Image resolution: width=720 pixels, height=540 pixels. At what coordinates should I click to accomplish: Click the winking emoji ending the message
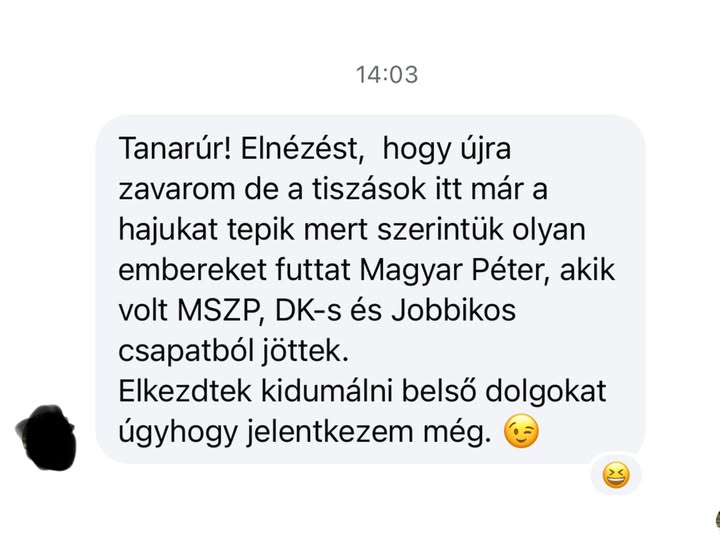point(521,431)
